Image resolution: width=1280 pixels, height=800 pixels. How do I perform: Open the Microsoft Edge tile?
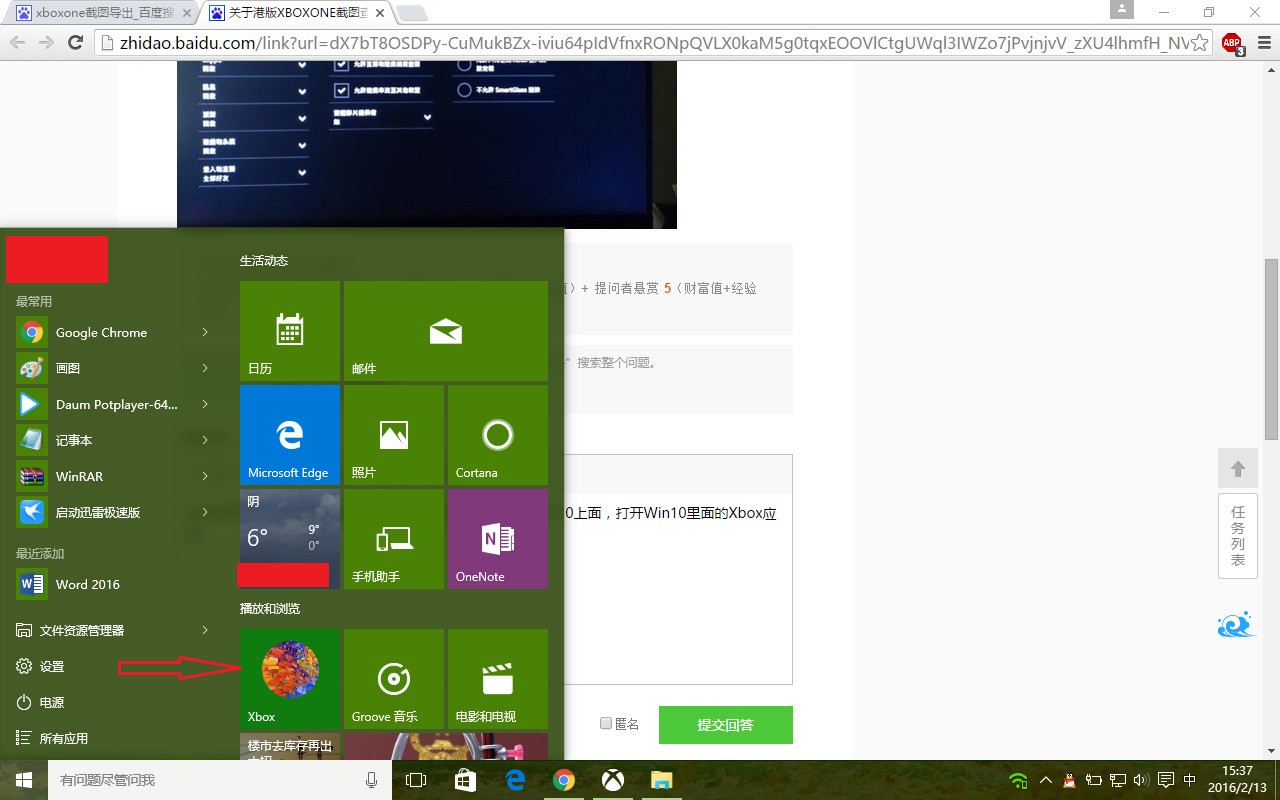[290, 435]
